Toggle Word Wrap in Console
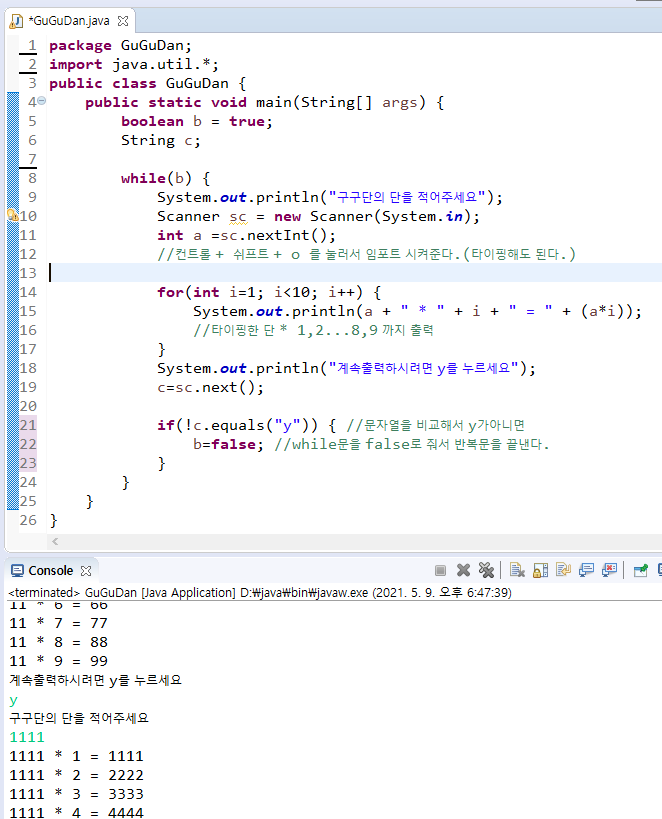 tap(563, 570)
